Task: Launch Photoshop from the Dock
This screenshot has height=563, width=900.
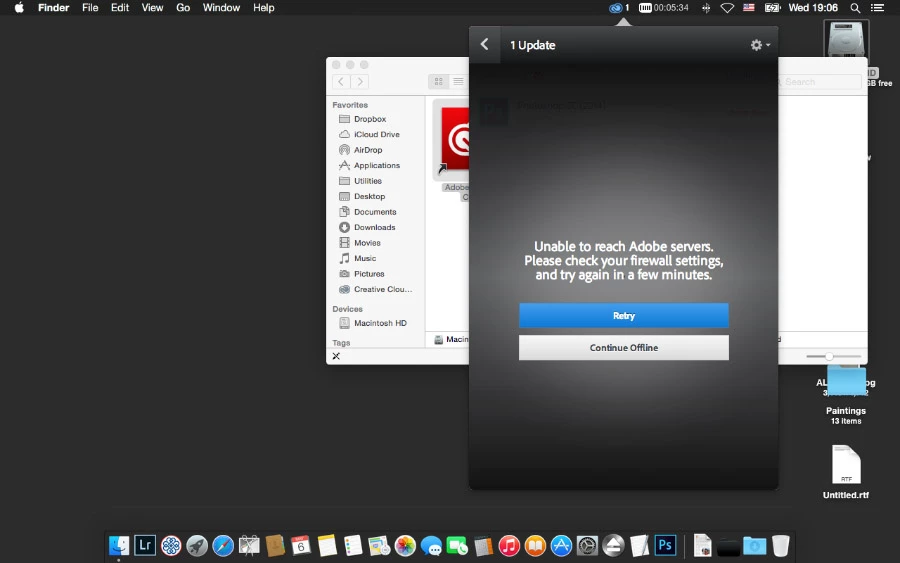Action: coord(665,545)
